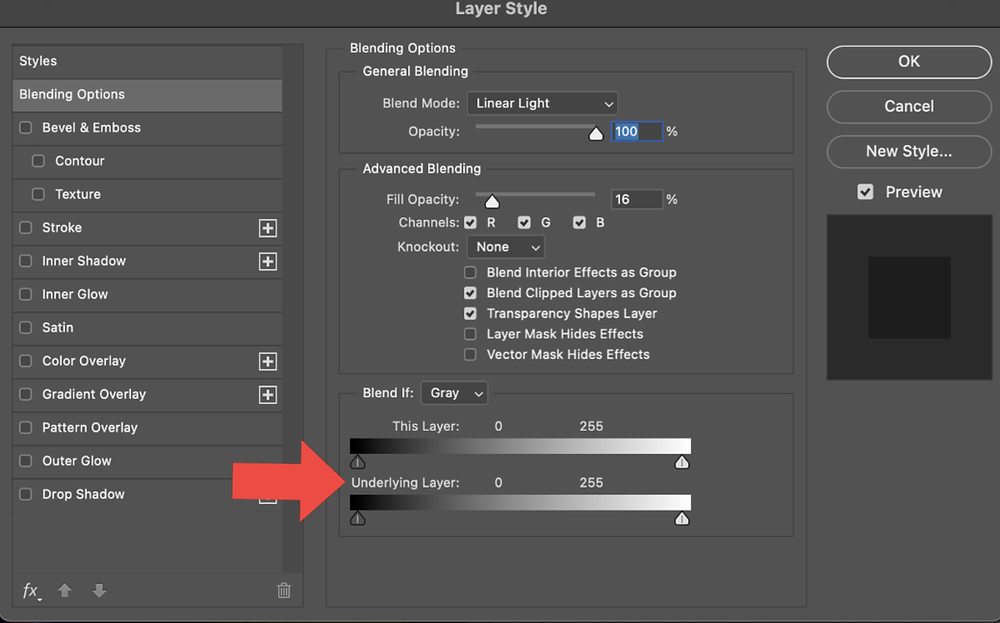Viewport: 1000px width, 623px height.
Task: Click the Fill Opacity value field
Action: tap(636, 200)
